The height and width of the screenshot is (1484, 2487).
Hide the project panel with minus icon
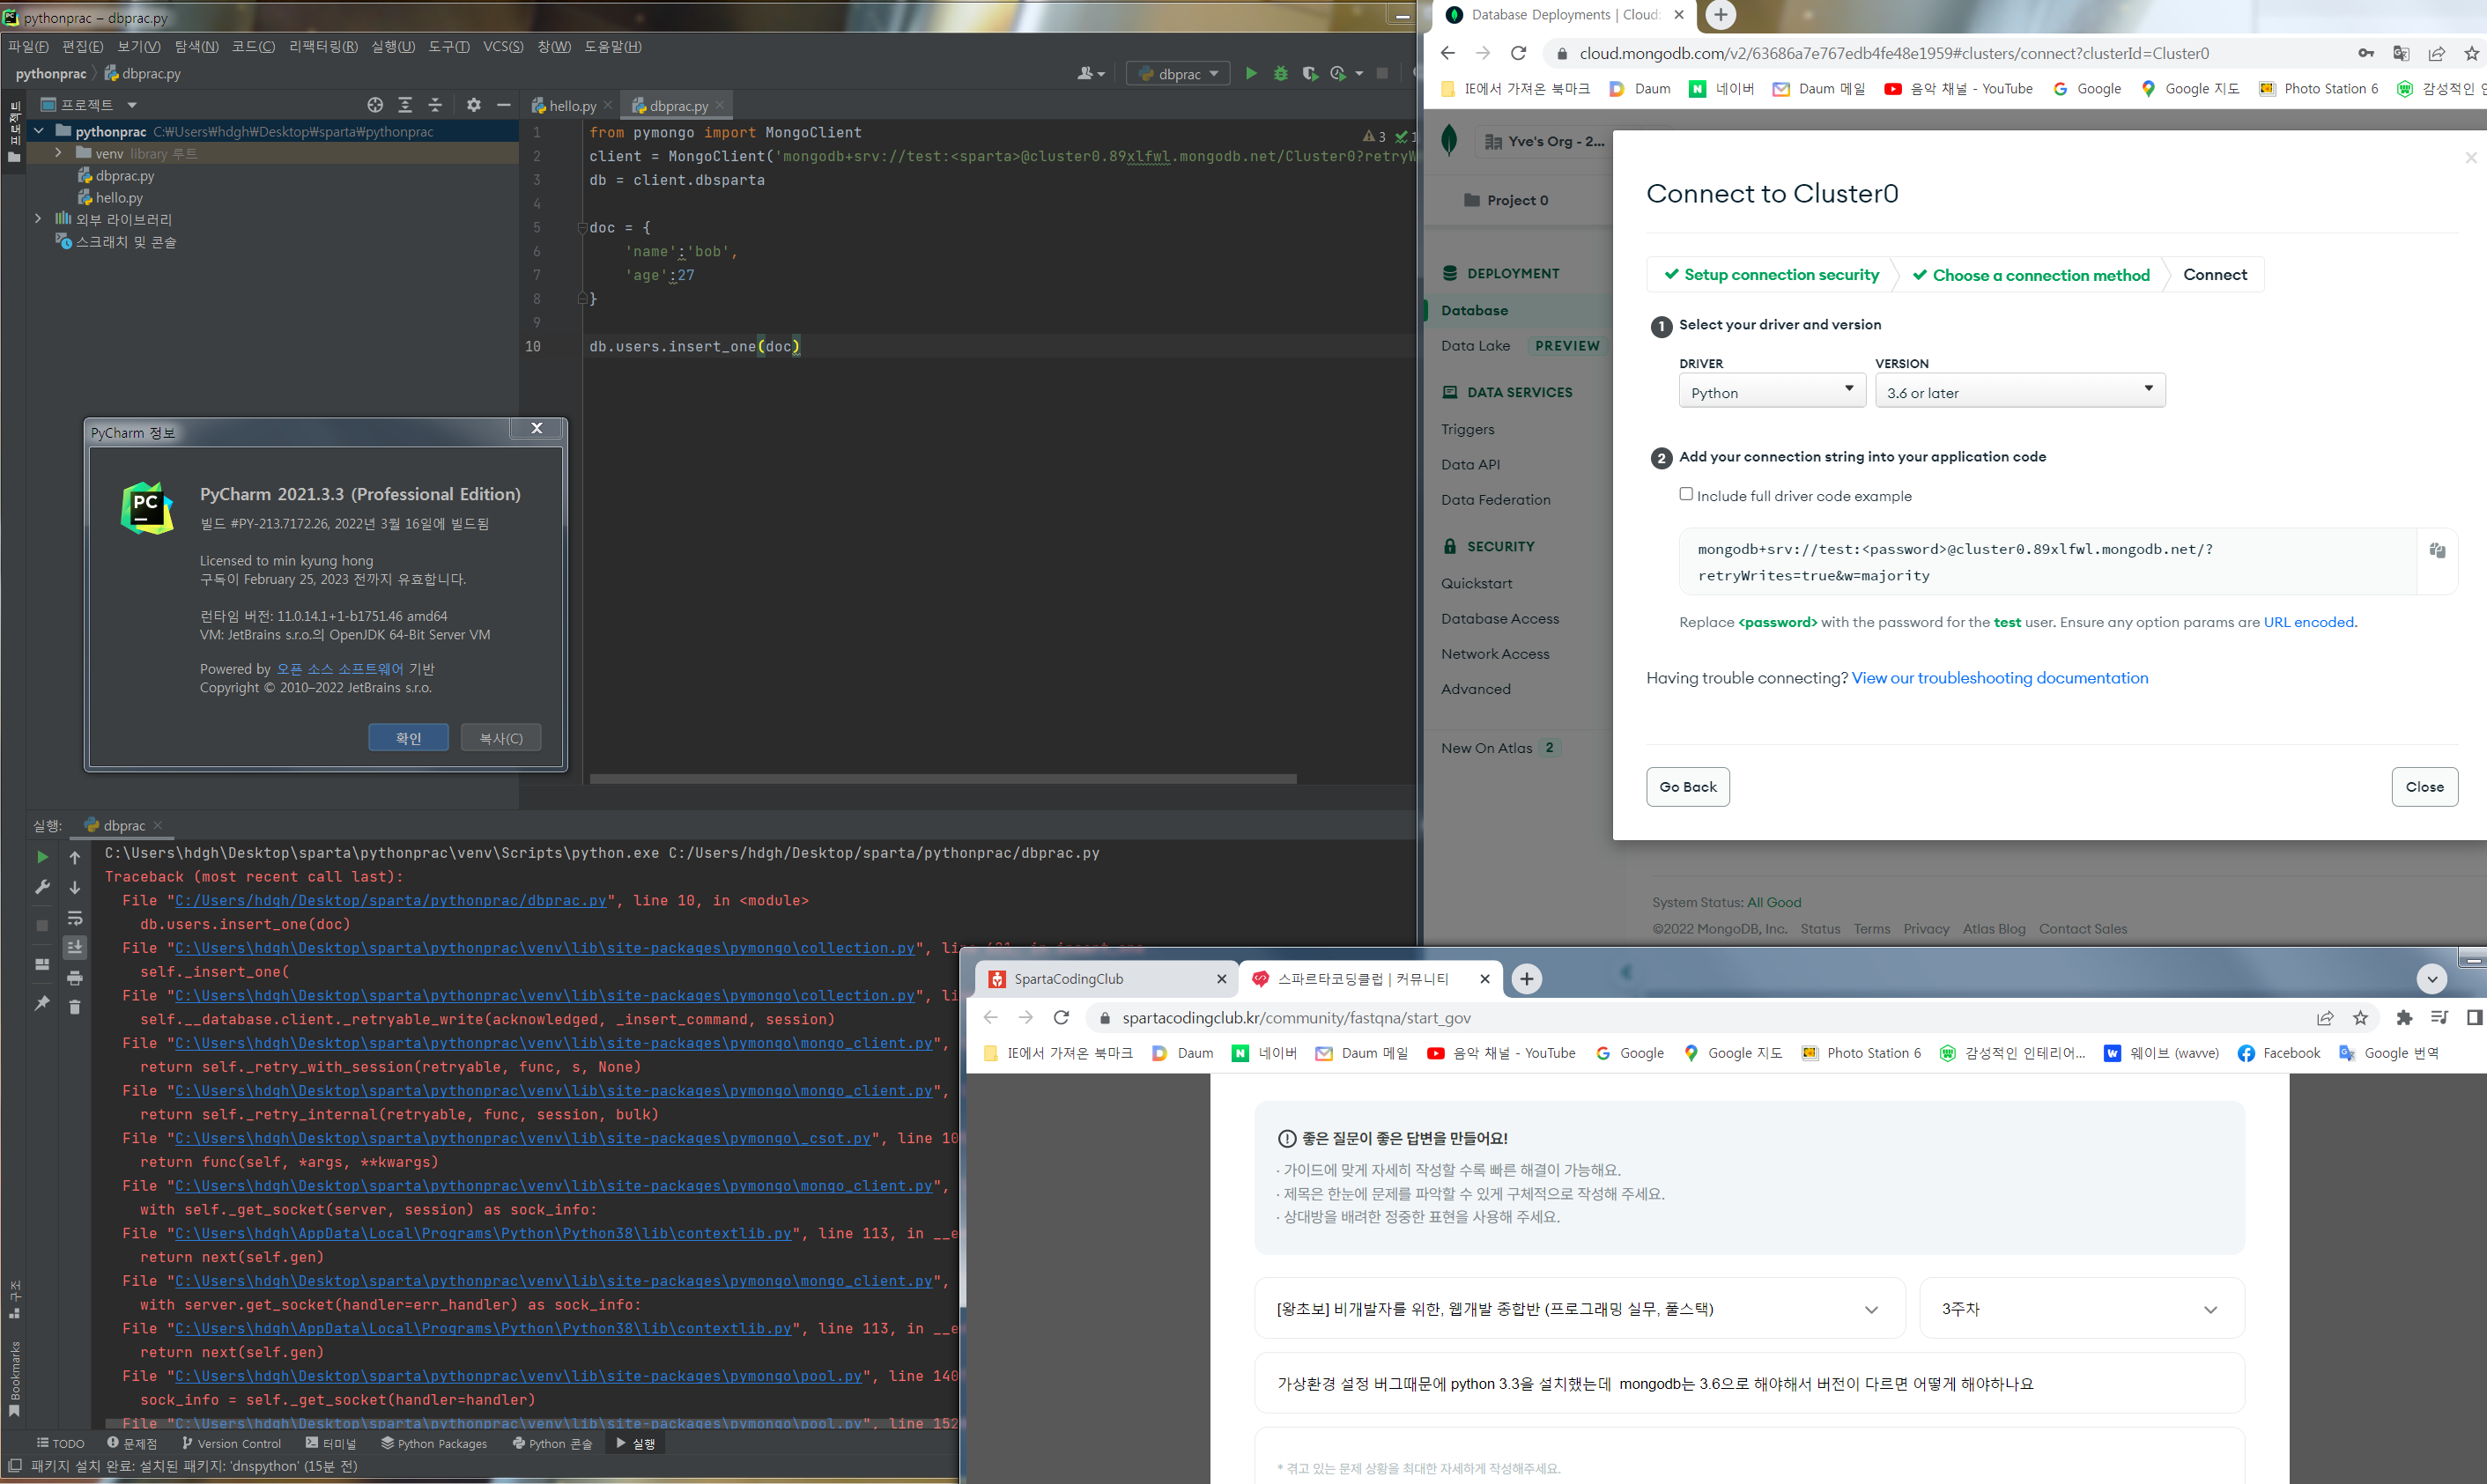point(504,105)
